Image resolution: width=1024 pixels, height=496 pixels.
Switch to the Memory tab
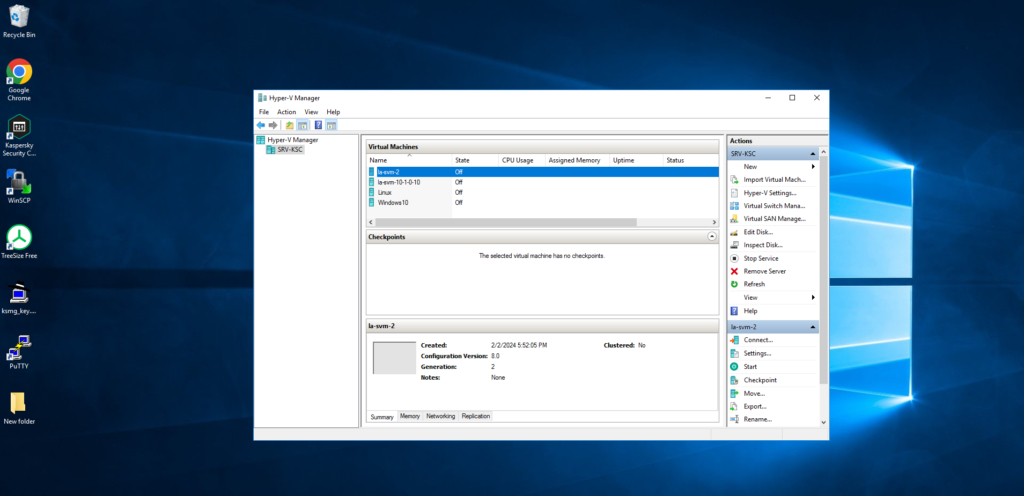point(409,416)
